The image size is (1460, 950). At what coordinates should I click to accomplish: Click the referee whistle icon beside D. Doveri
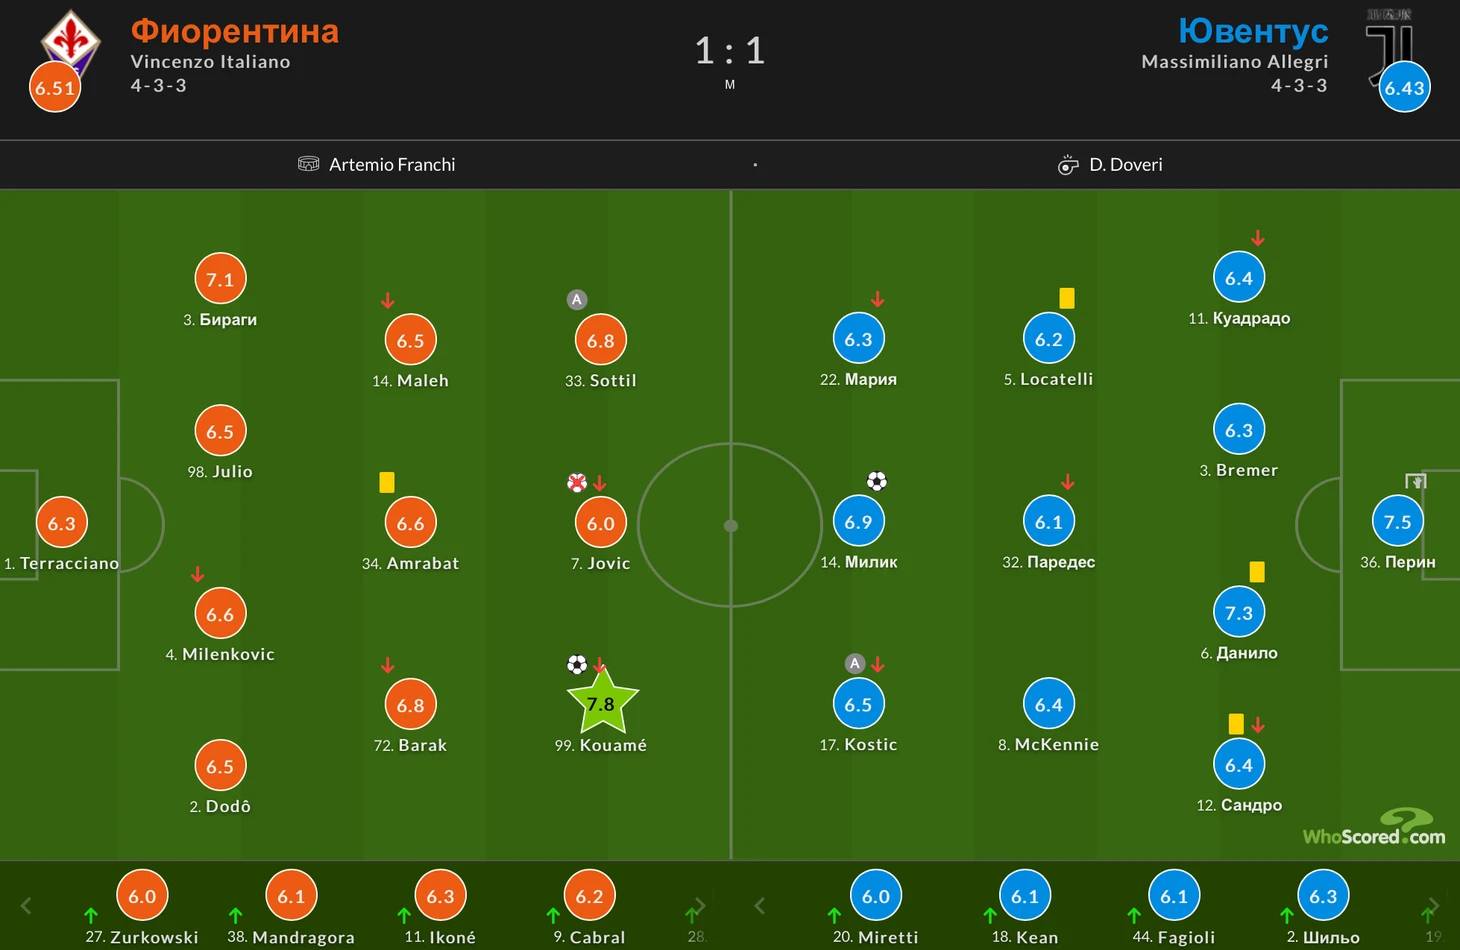(x=1068, y=165)
